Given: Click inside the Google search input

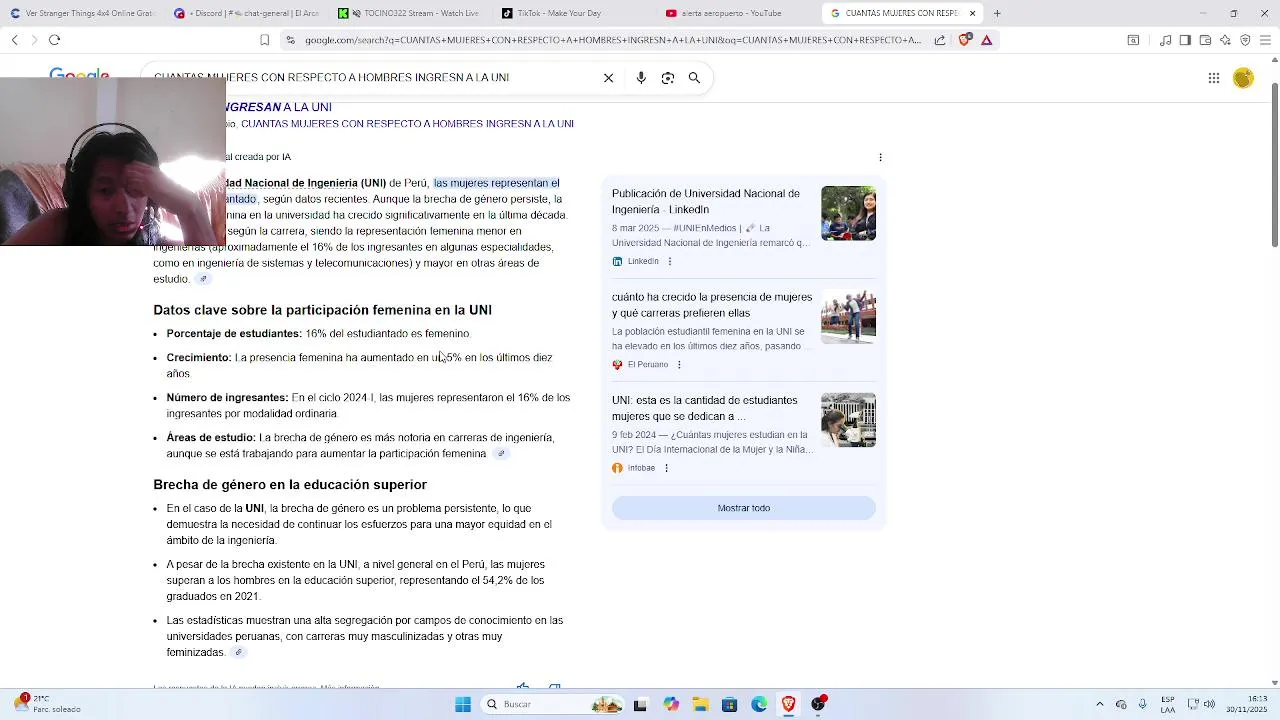Looking at the screenshot, I should pos(372,78).
